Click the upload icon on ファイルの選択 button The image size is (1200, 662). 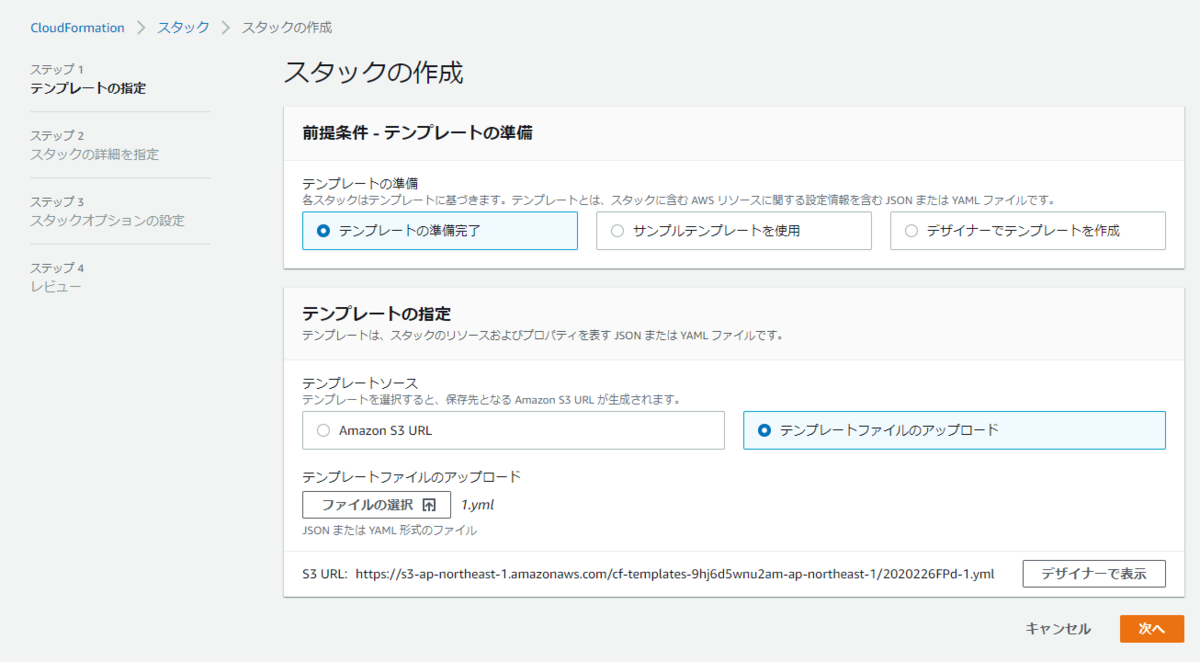[x=428, y=504]
